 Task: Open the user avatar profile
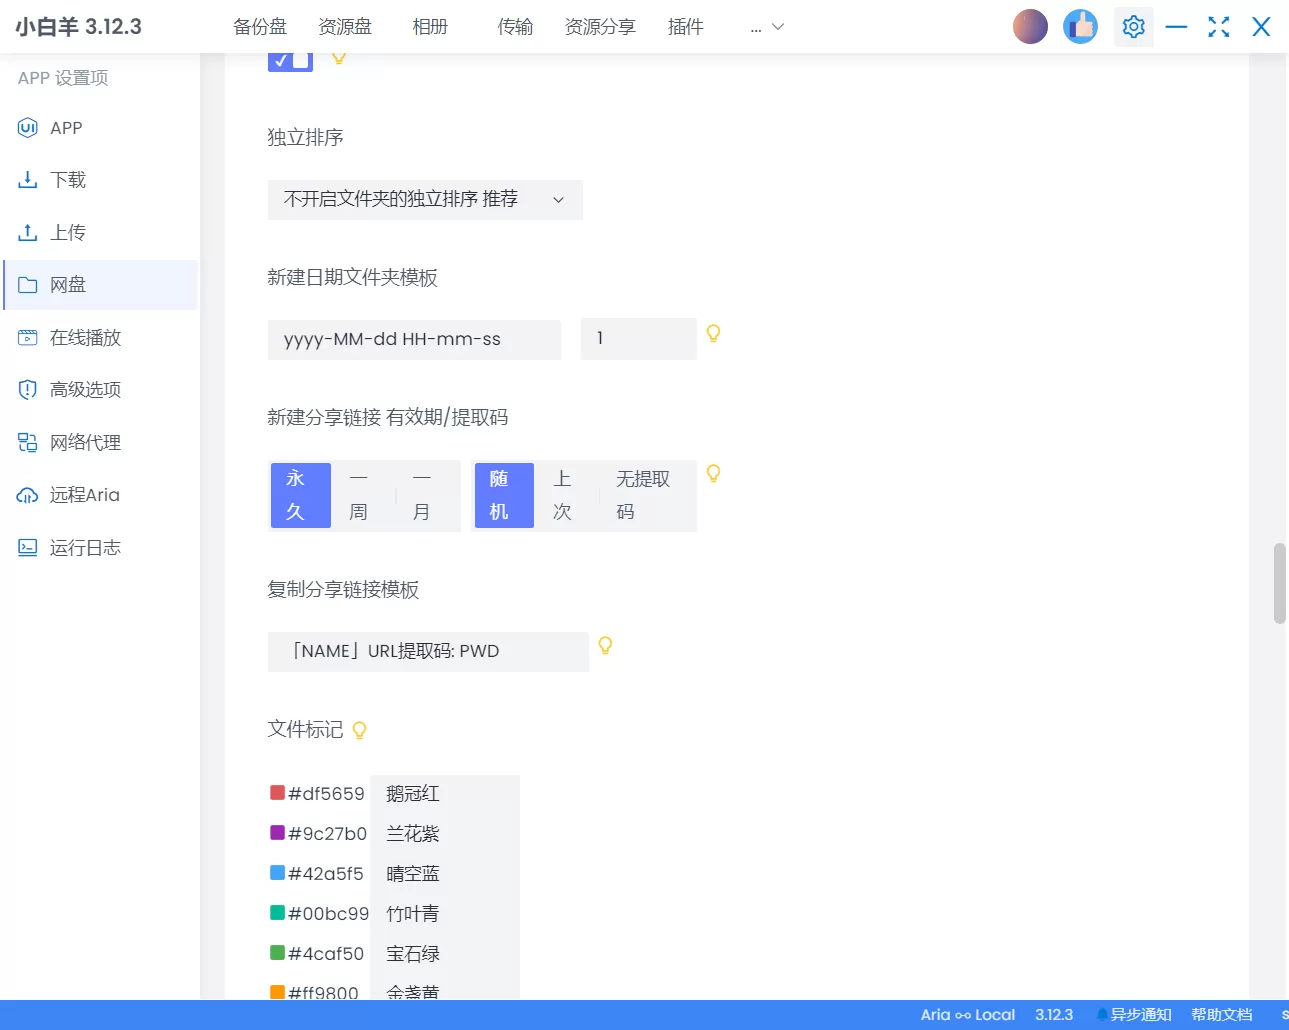(x=1030, y=27)
